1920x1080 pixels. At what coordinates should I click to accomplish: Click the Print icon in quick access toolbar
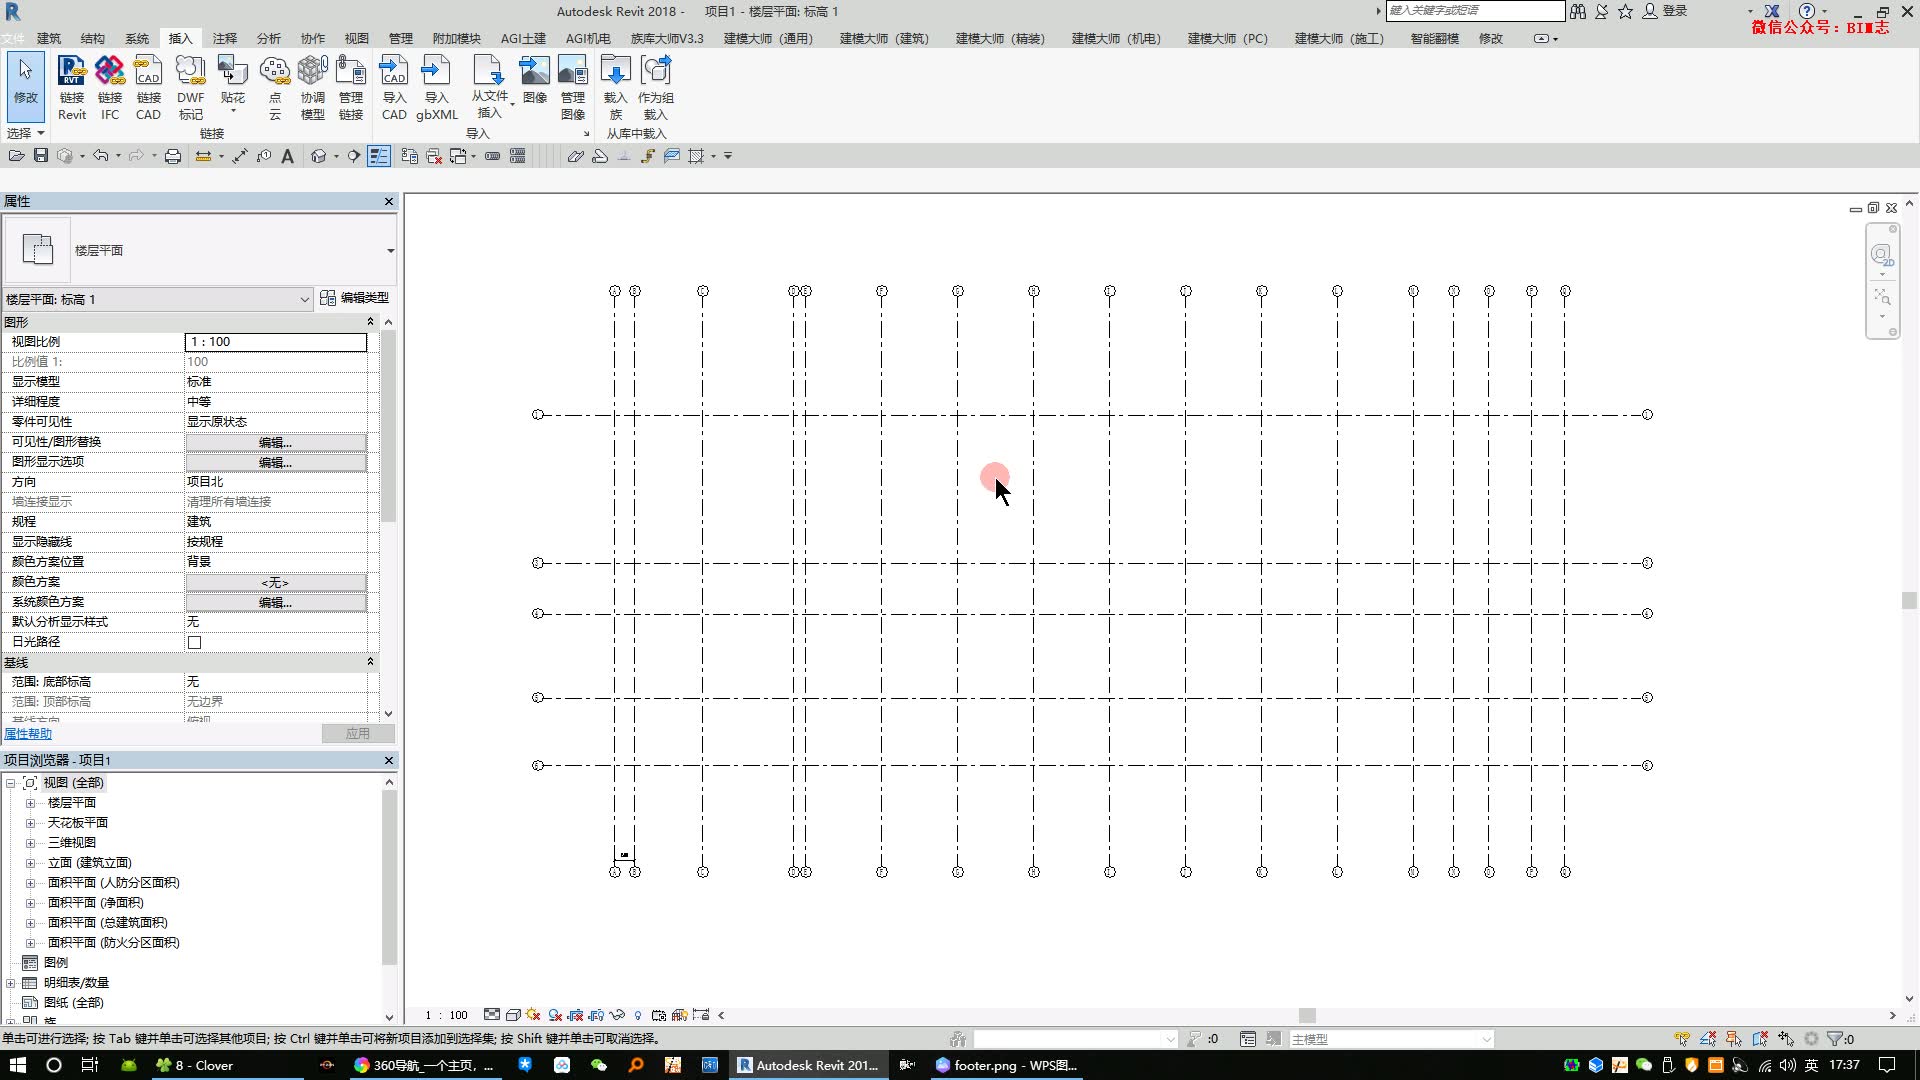[173, 156]
